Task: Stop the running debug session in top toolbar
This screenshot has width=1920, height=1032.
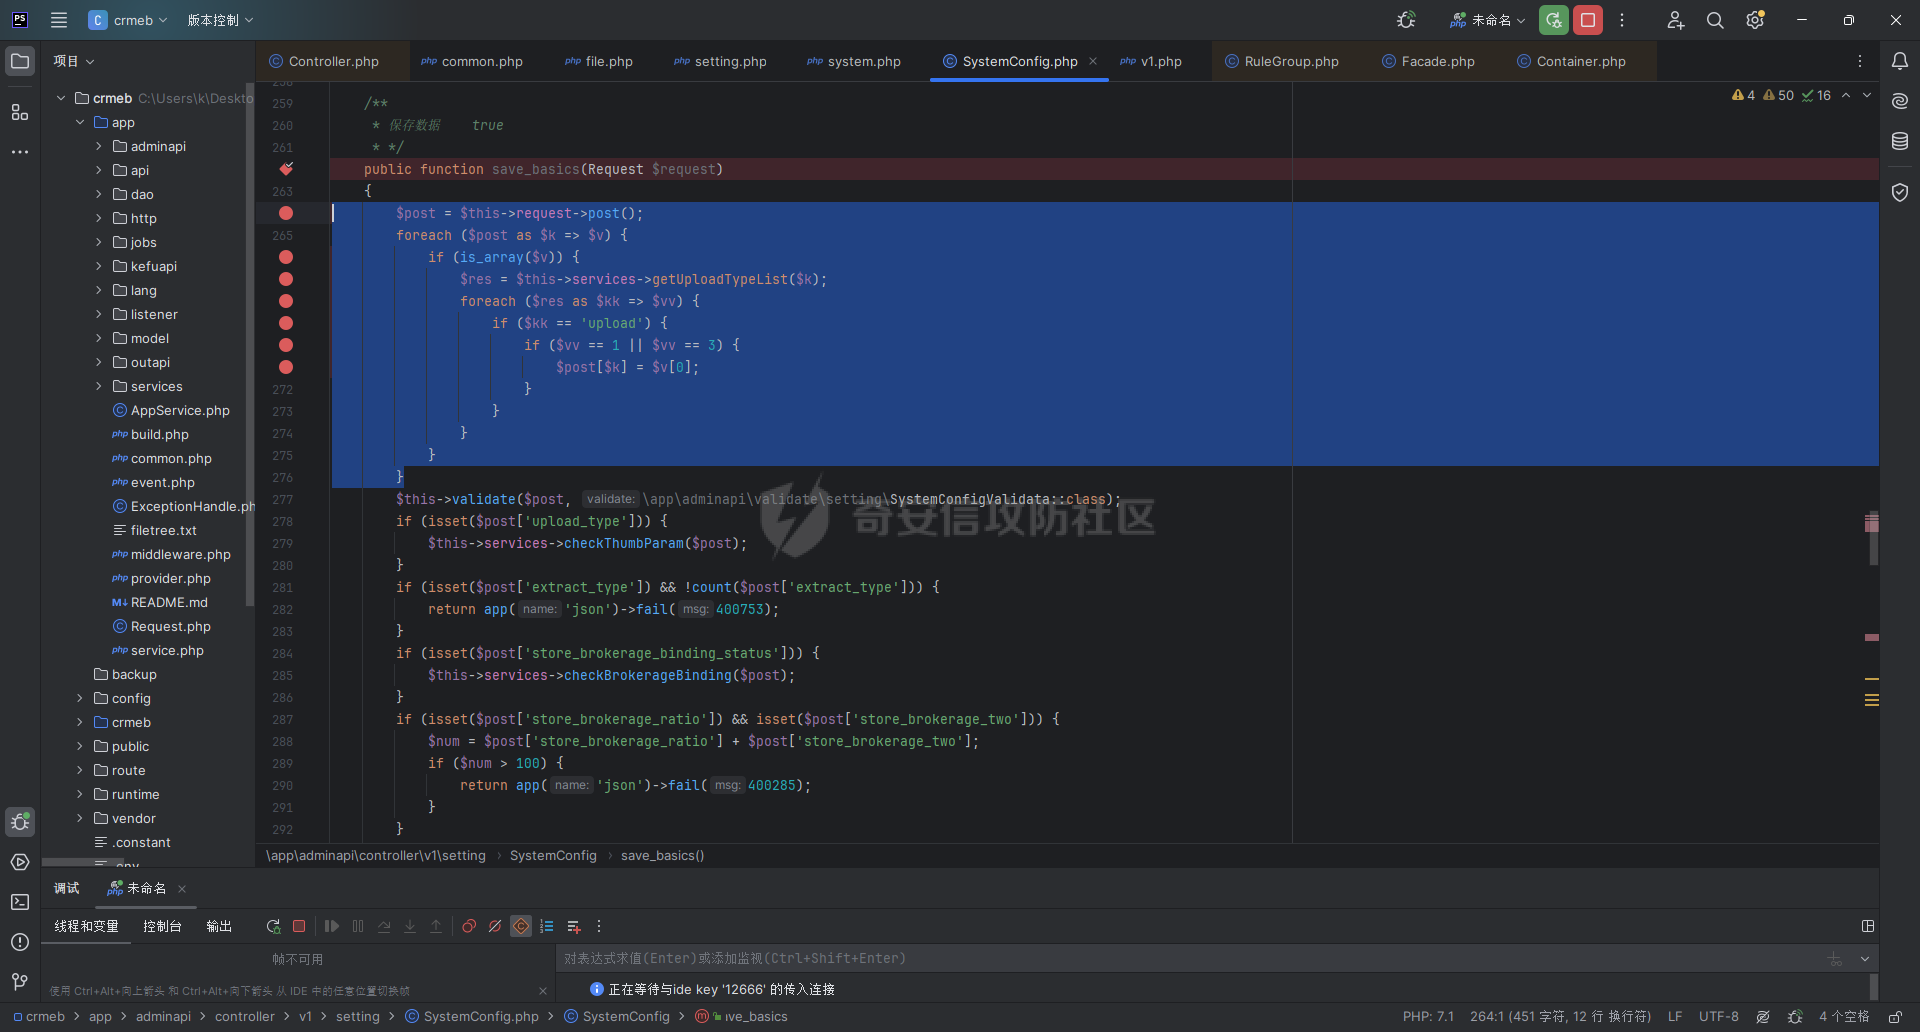Action: pyautogui.click(x=1588, y=20)
